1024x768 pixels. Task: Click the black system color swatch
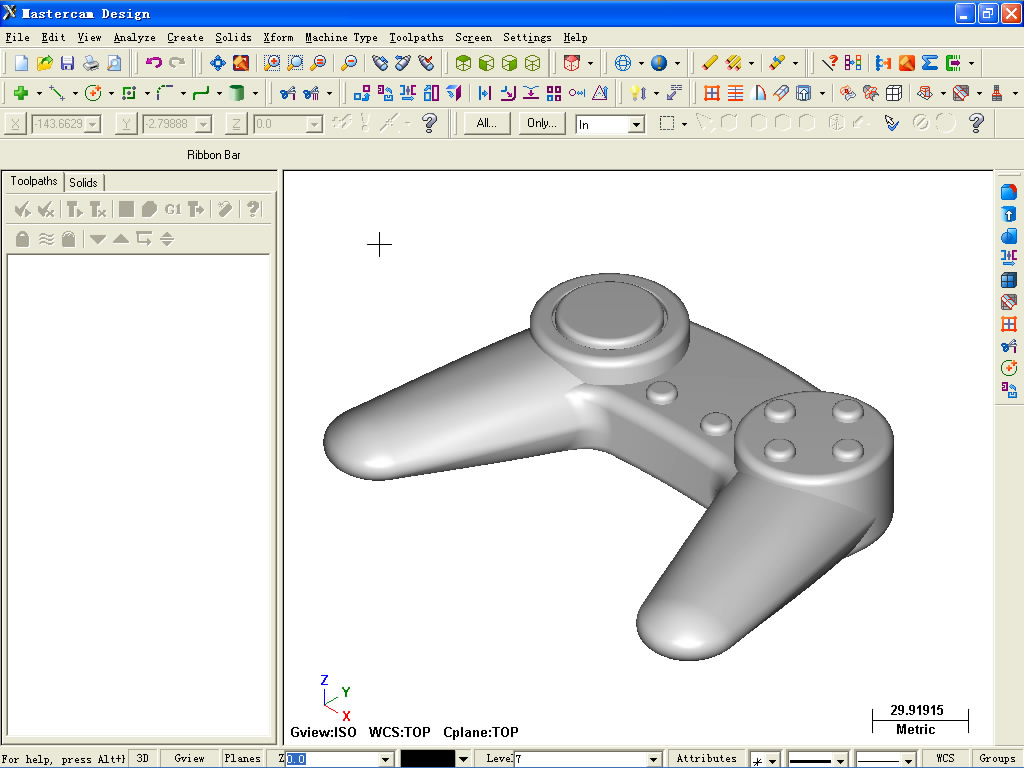coord(427,759)
